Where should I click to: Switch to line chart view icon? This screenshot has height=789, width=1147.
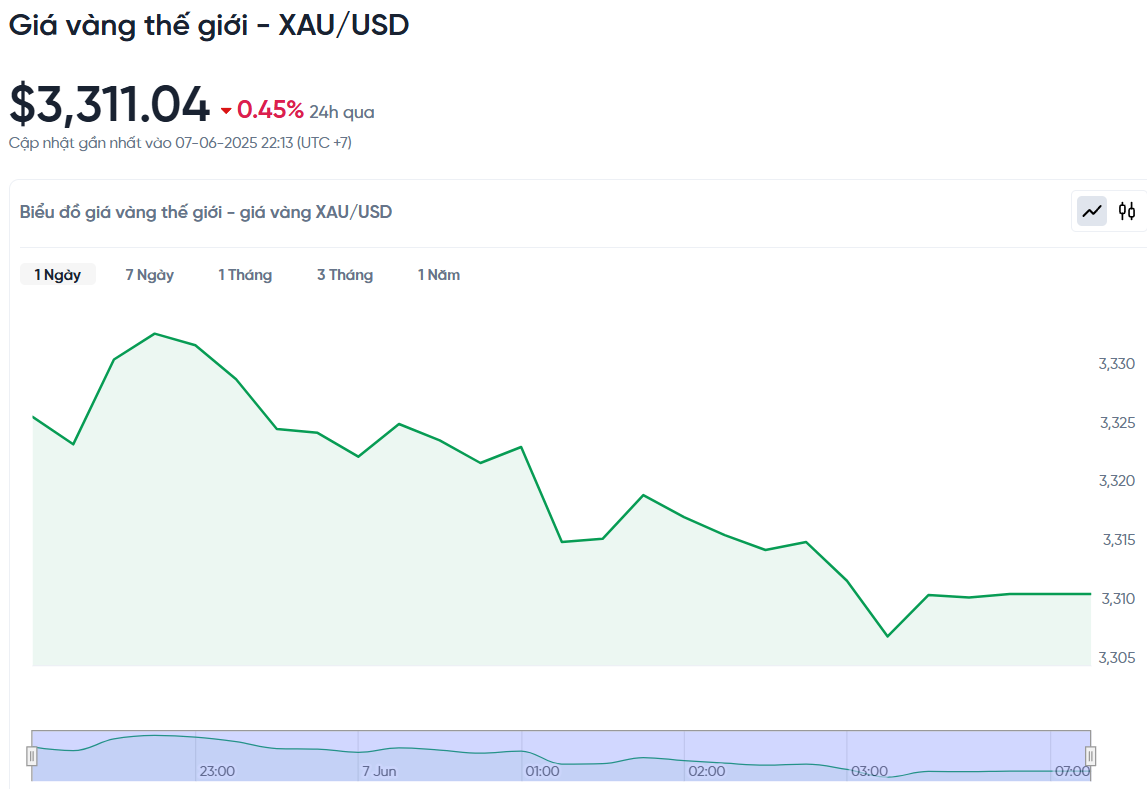pyautogui.click(x=1092, y=211)
